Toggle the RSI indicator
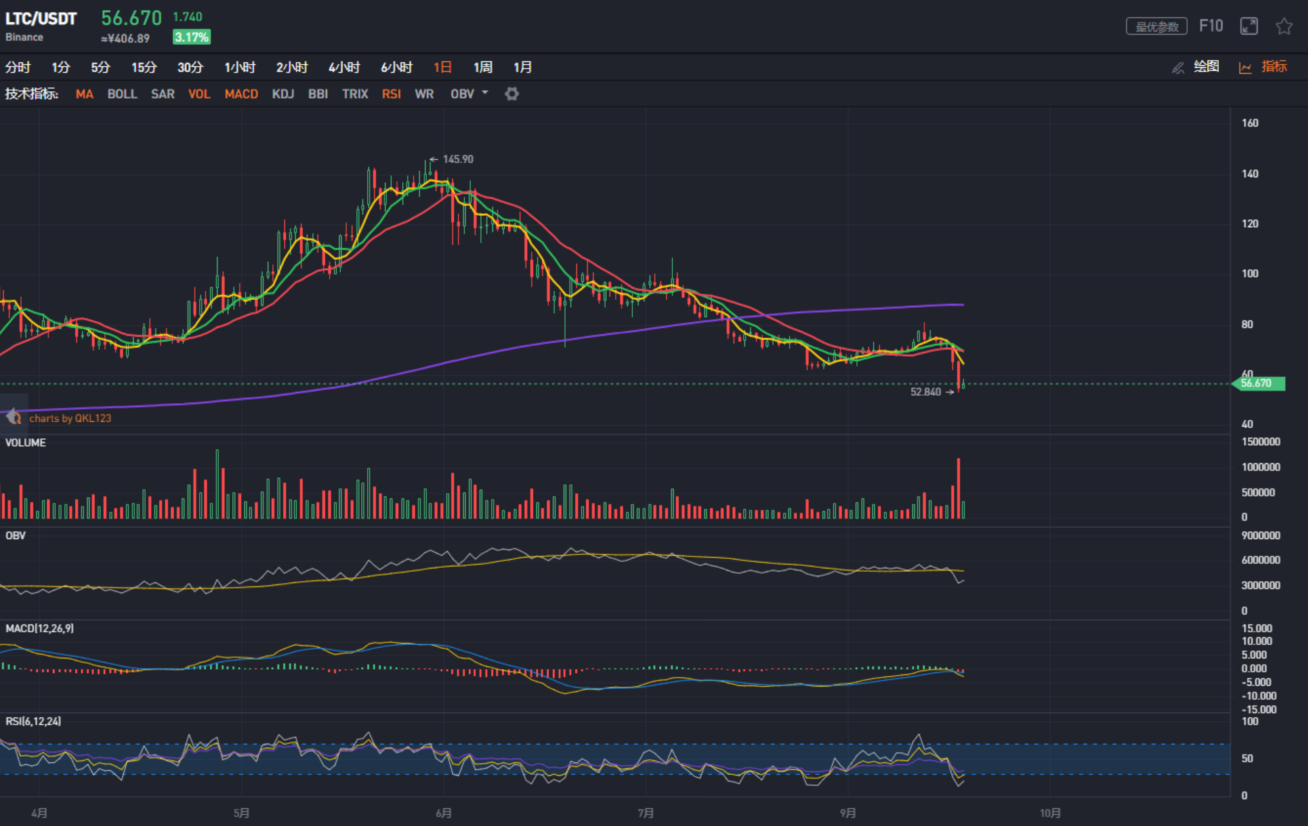The height and width of the screenshot is (826, 1308). click(391, 94)
